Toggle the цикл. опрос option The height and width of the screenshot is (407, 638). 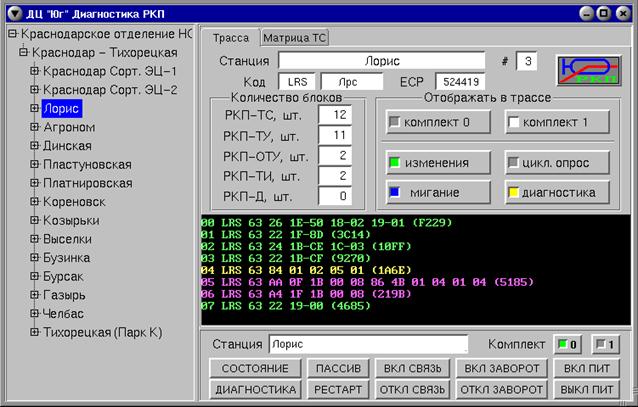(x=557, y=163)
